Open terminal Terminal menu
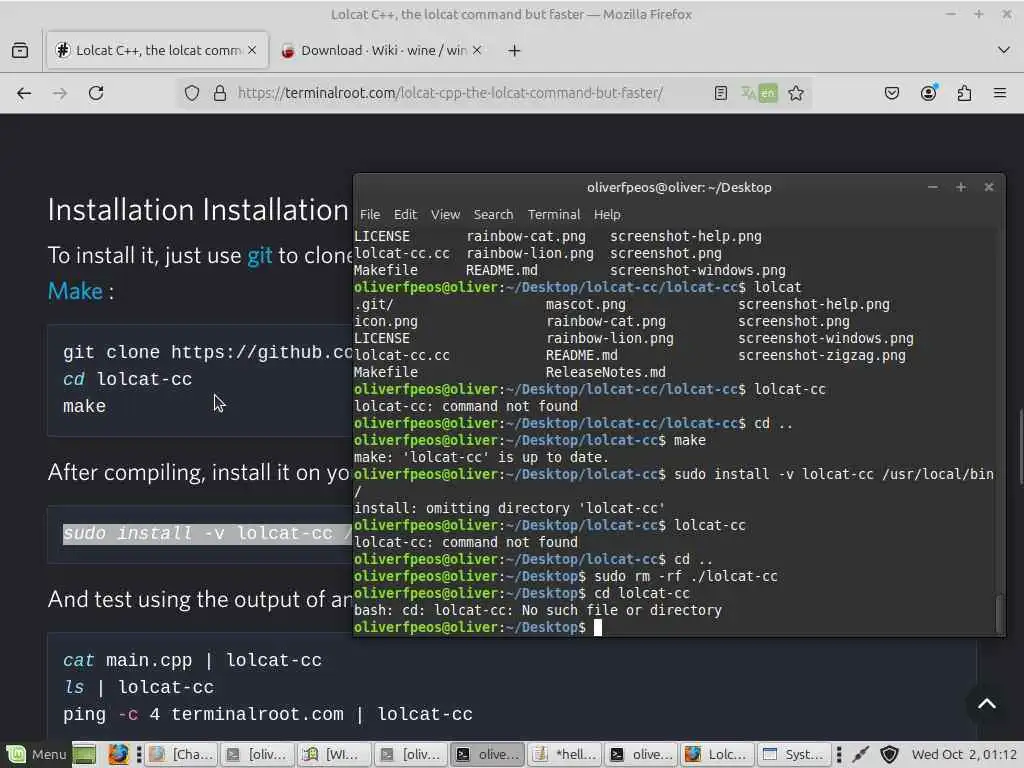This screenshot has height=768, width=1024. [554, 214]
